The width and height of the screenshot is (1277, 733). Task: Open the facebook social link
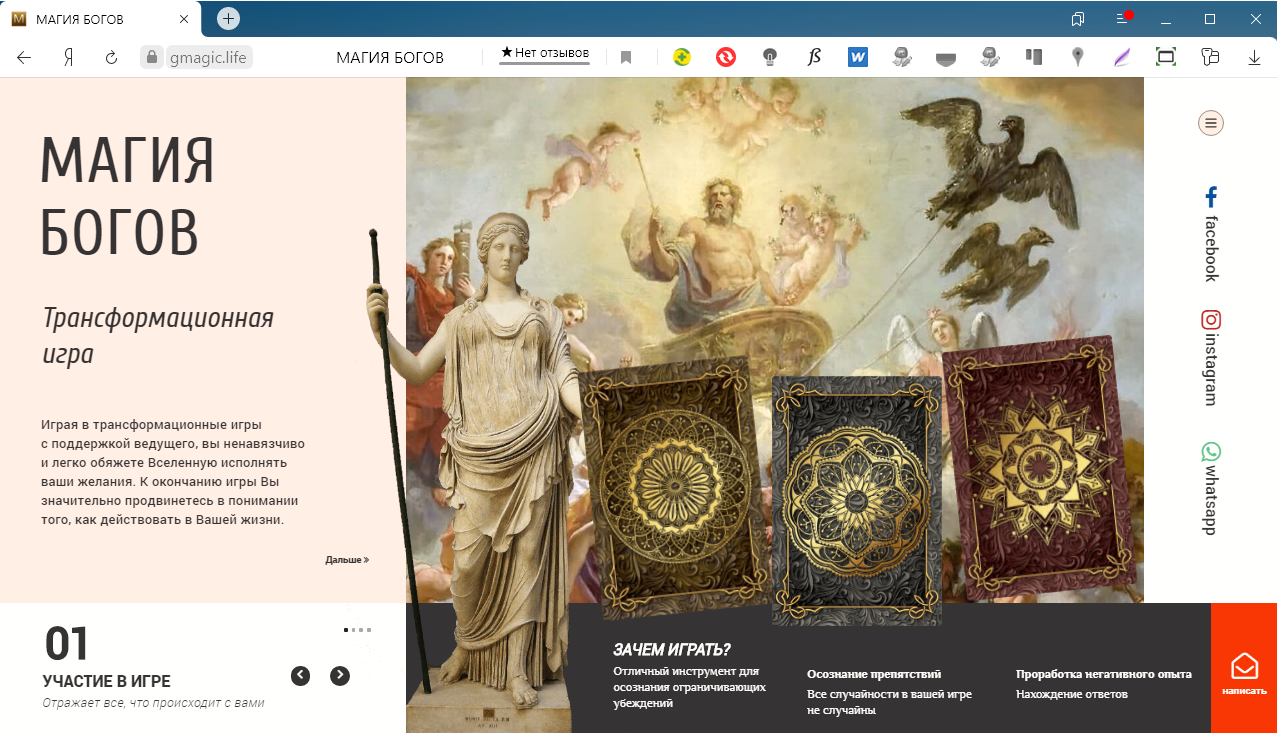point(1211,234)
